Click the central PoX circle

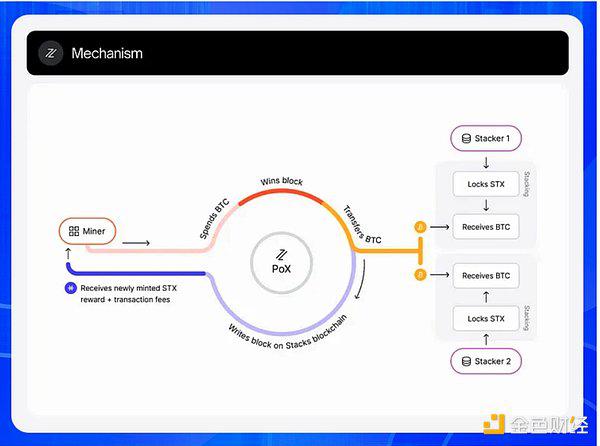click(281, 263)
